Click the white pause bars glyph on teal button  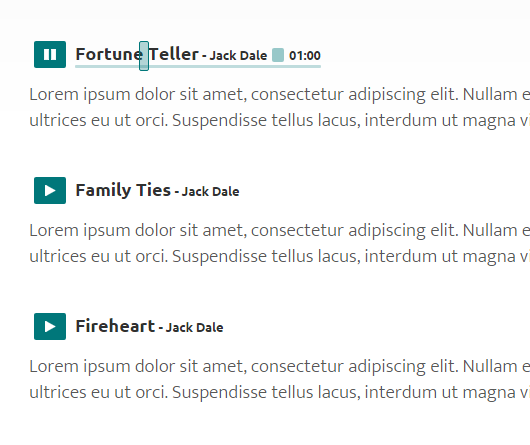tap(50, 54)
